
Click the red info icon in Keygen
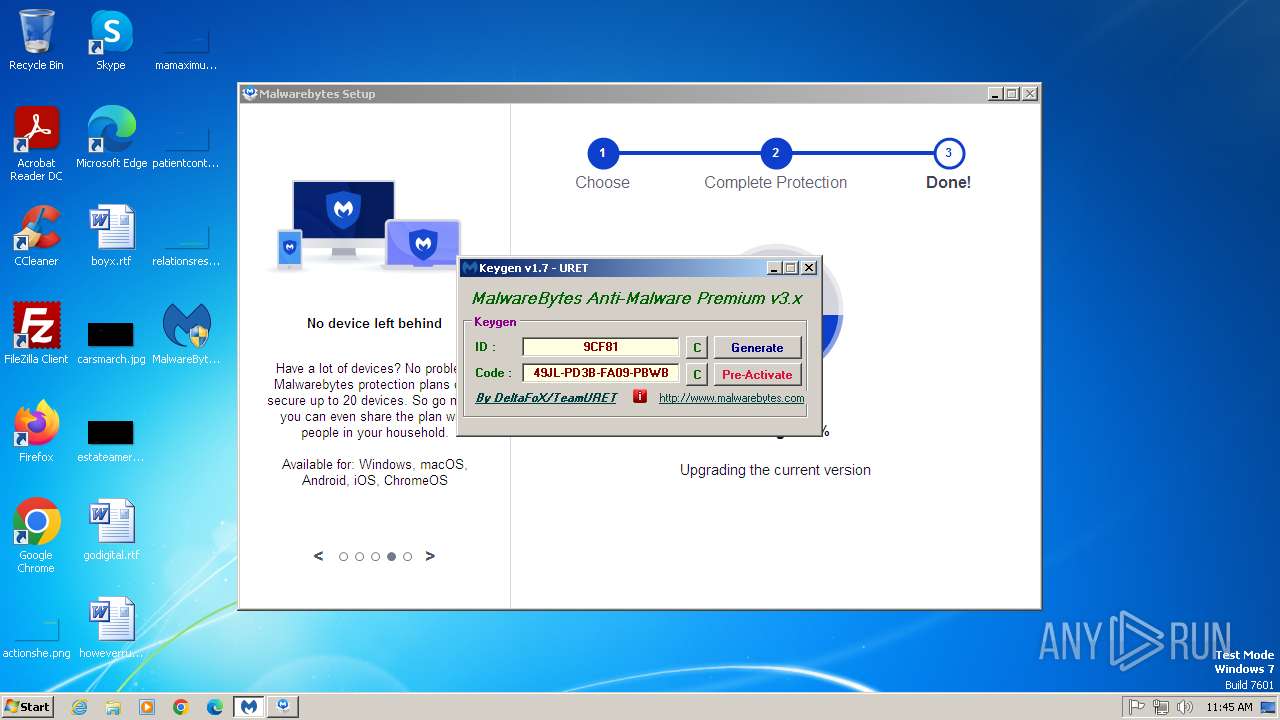(x=640, y=397)
